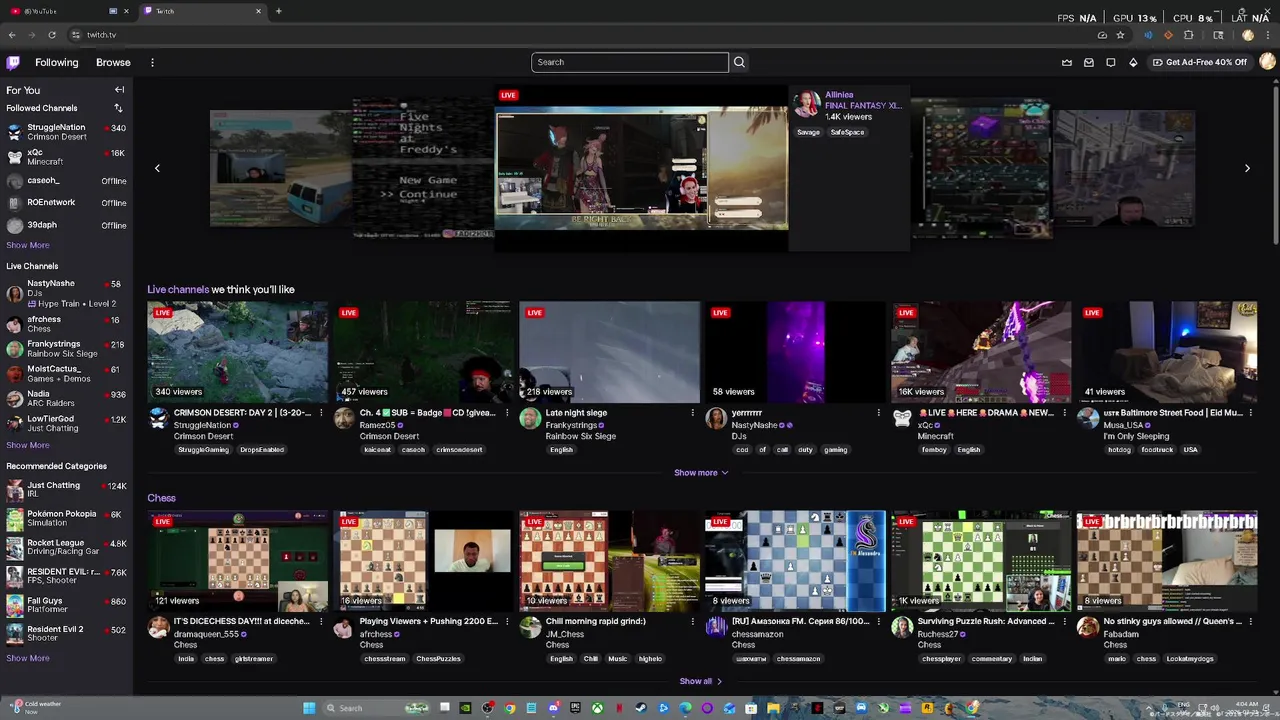Click the twitch.tv address bar
This screenshot has width=1280, height=720.
coord(580,35)
